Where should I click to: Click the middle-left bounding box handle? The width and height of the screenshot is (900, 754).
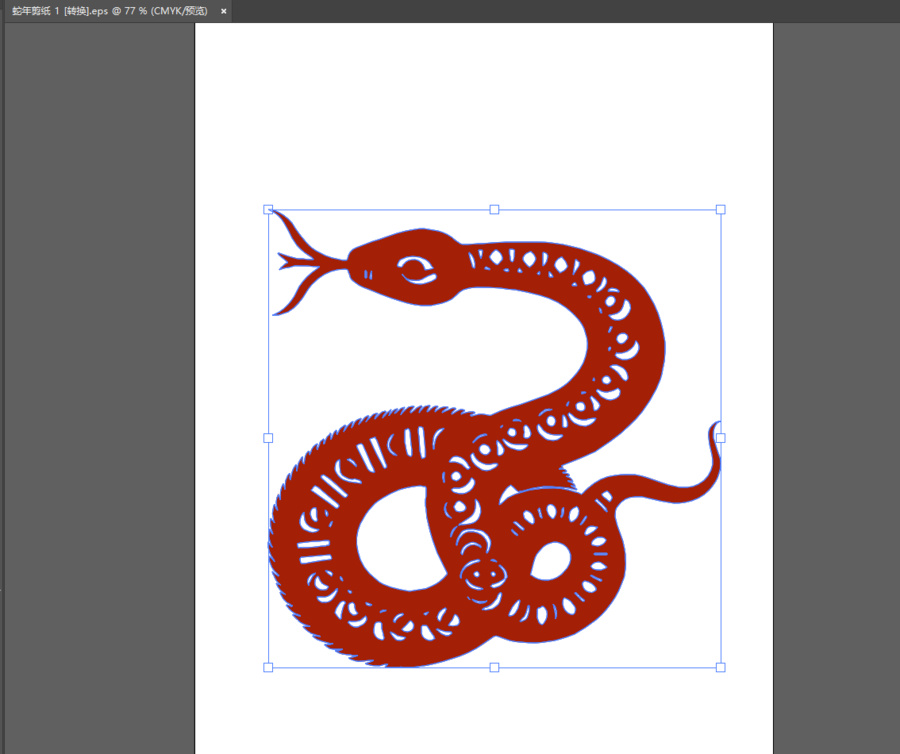[x=268, y=438]
